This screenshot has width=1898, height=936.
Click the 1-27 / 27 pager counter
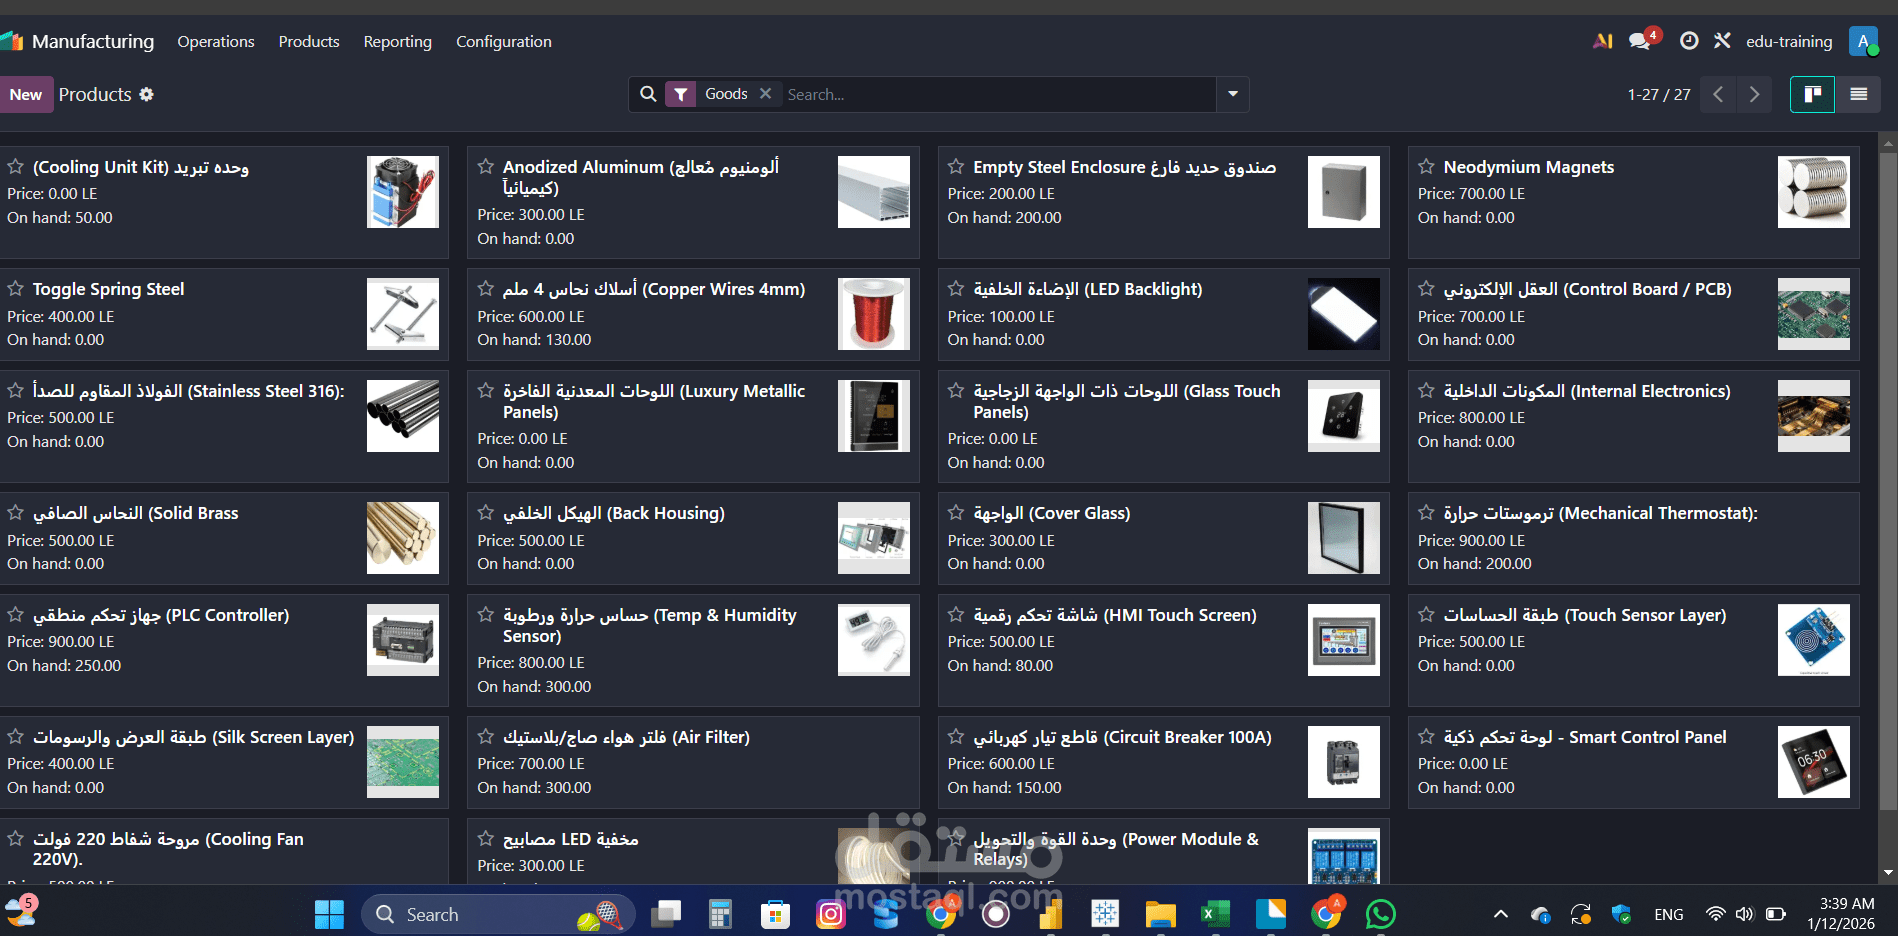coord(1659,94)
